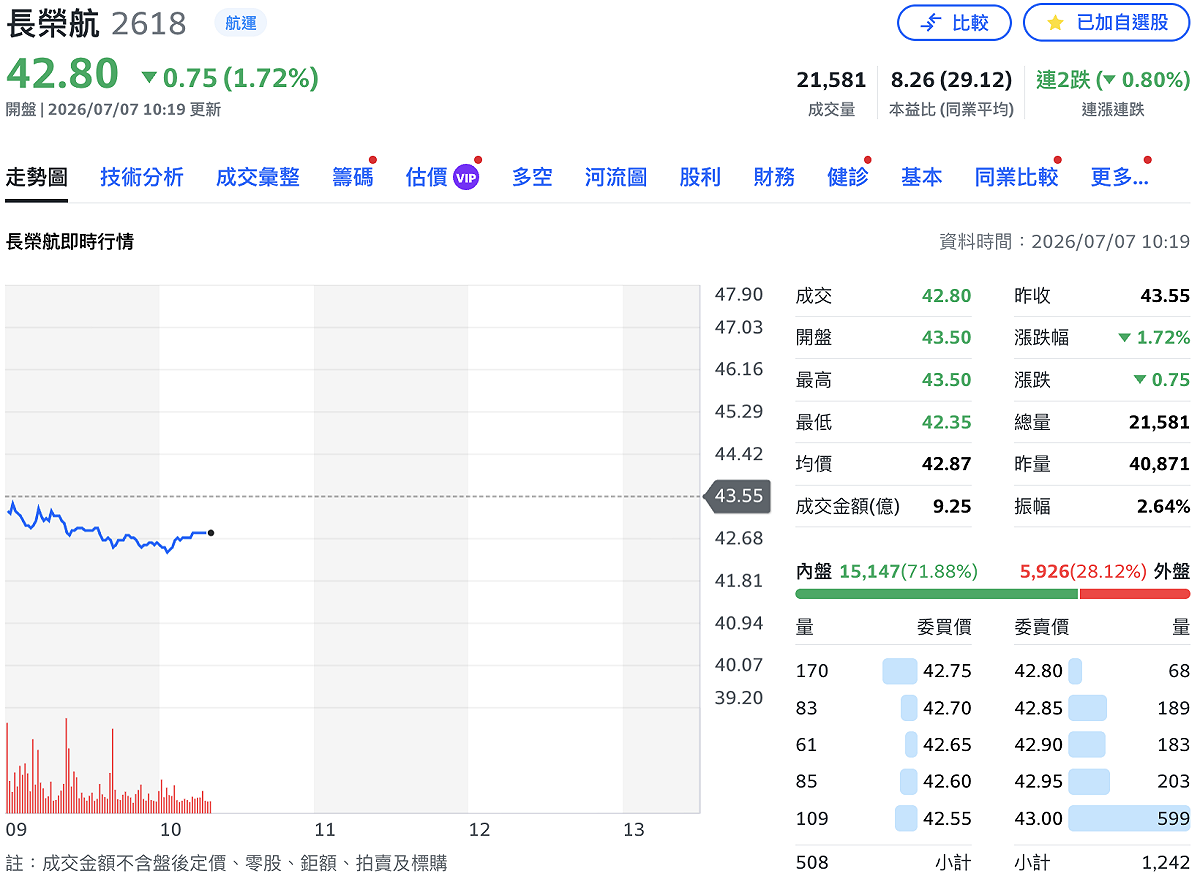Click ask price 43.00

(x=1039, y=818)
